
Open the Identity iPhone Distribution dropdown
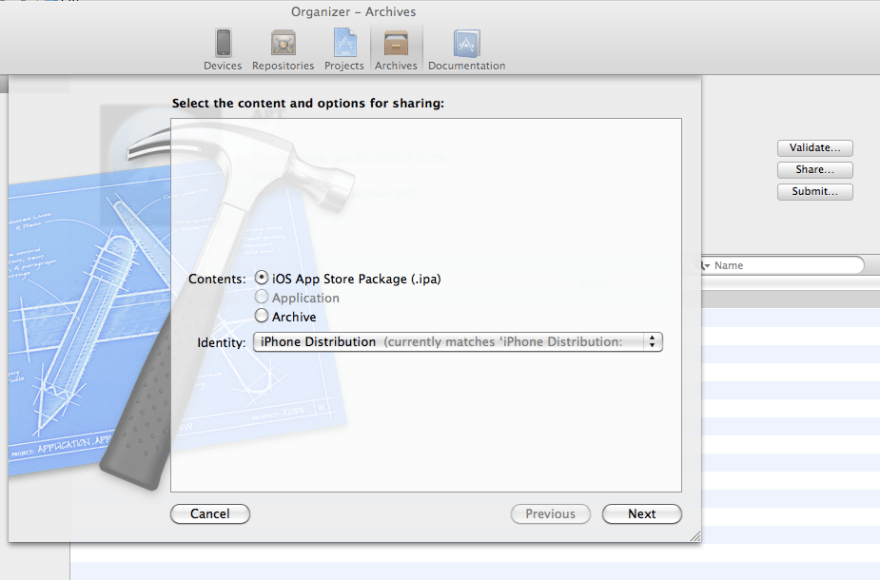(458, 342)
